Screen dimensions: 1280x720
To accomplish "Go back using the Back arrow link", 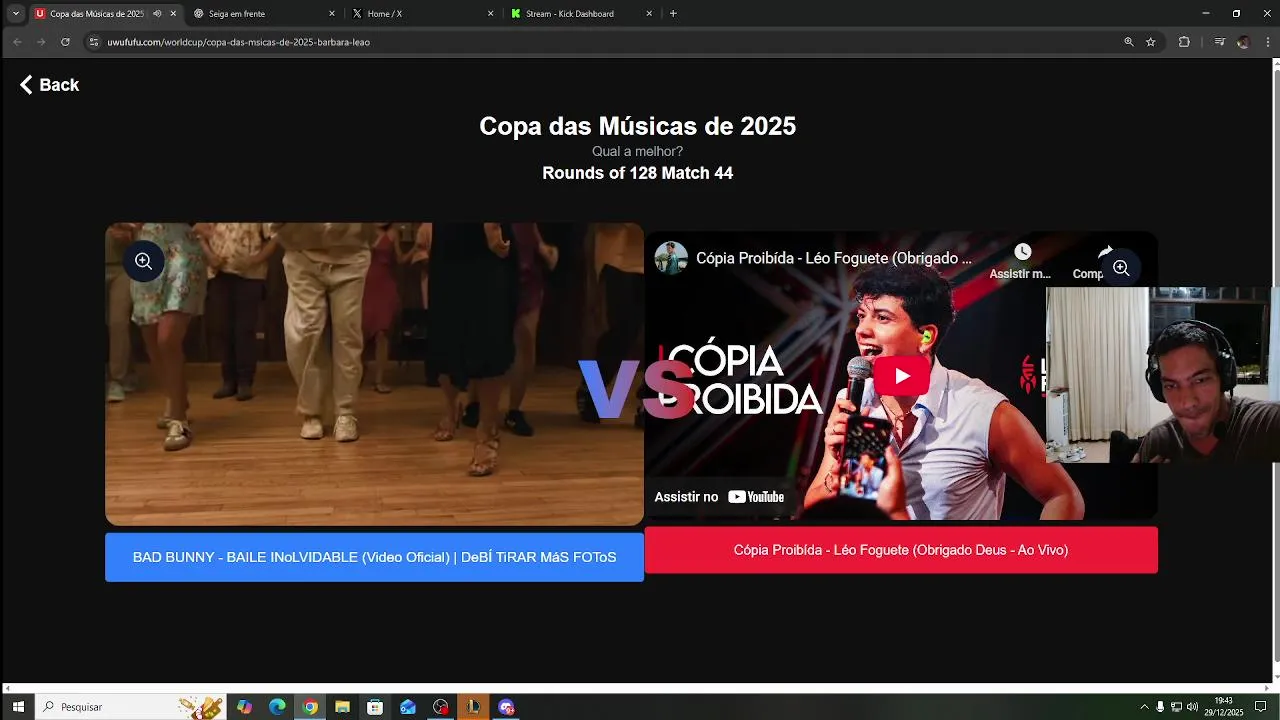I will pos(49,85).
